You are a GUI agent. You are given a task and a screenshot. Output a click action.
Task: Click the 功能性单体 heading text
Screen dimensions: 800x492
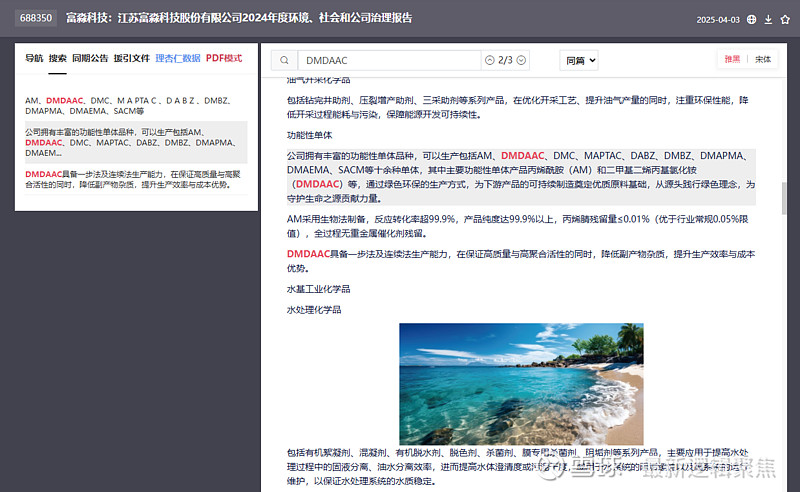click(309, 135)
